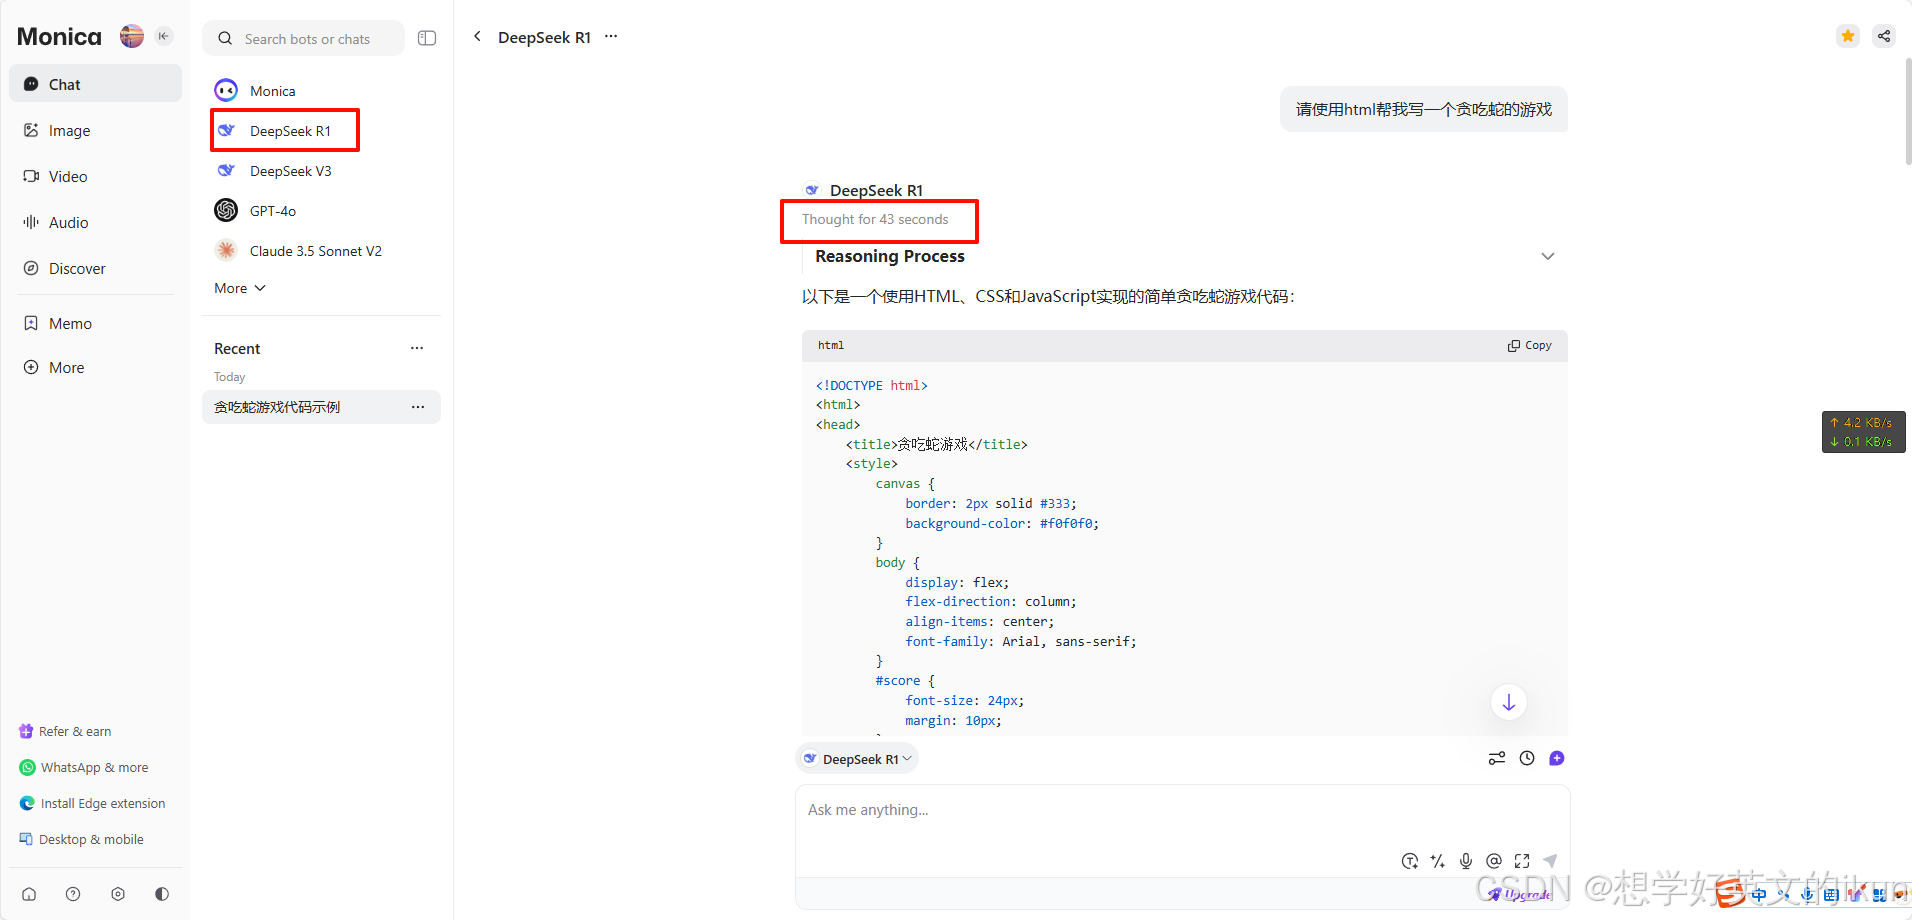Open Memo in the left navigation
The height and width of the screenshot is (920, 1912).
[x=95, y=323]
